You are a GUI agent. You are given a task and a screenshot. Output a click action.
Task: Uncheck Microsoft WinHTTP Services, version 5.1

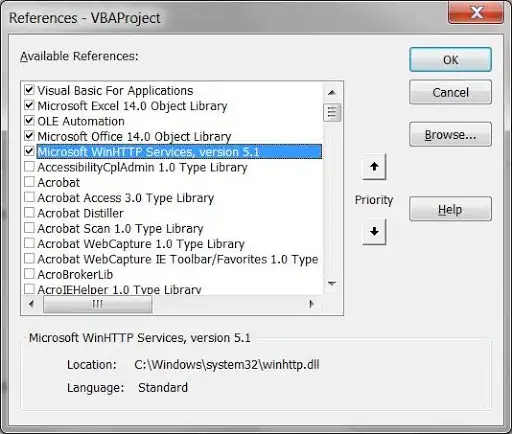(29, 151)
